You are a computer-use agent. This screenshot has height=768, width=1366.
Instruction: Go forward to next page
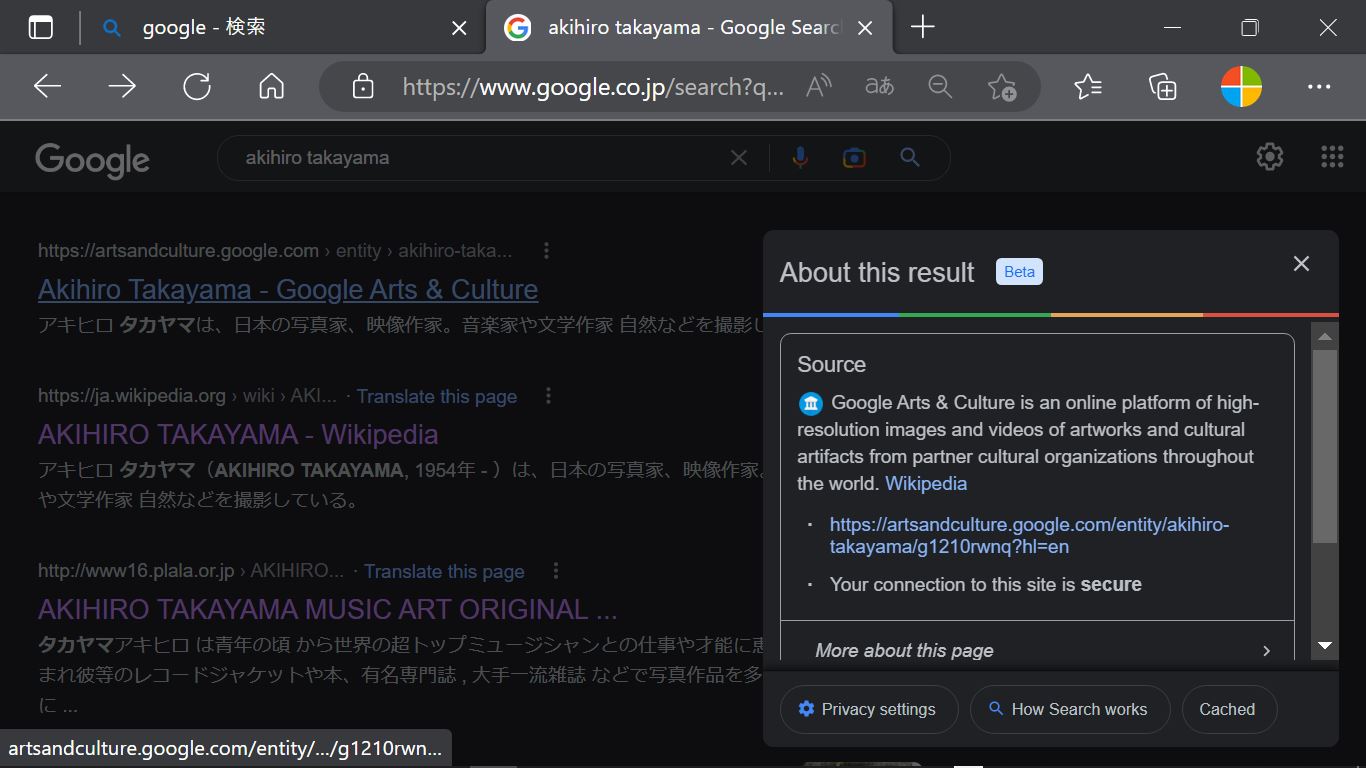122,87
